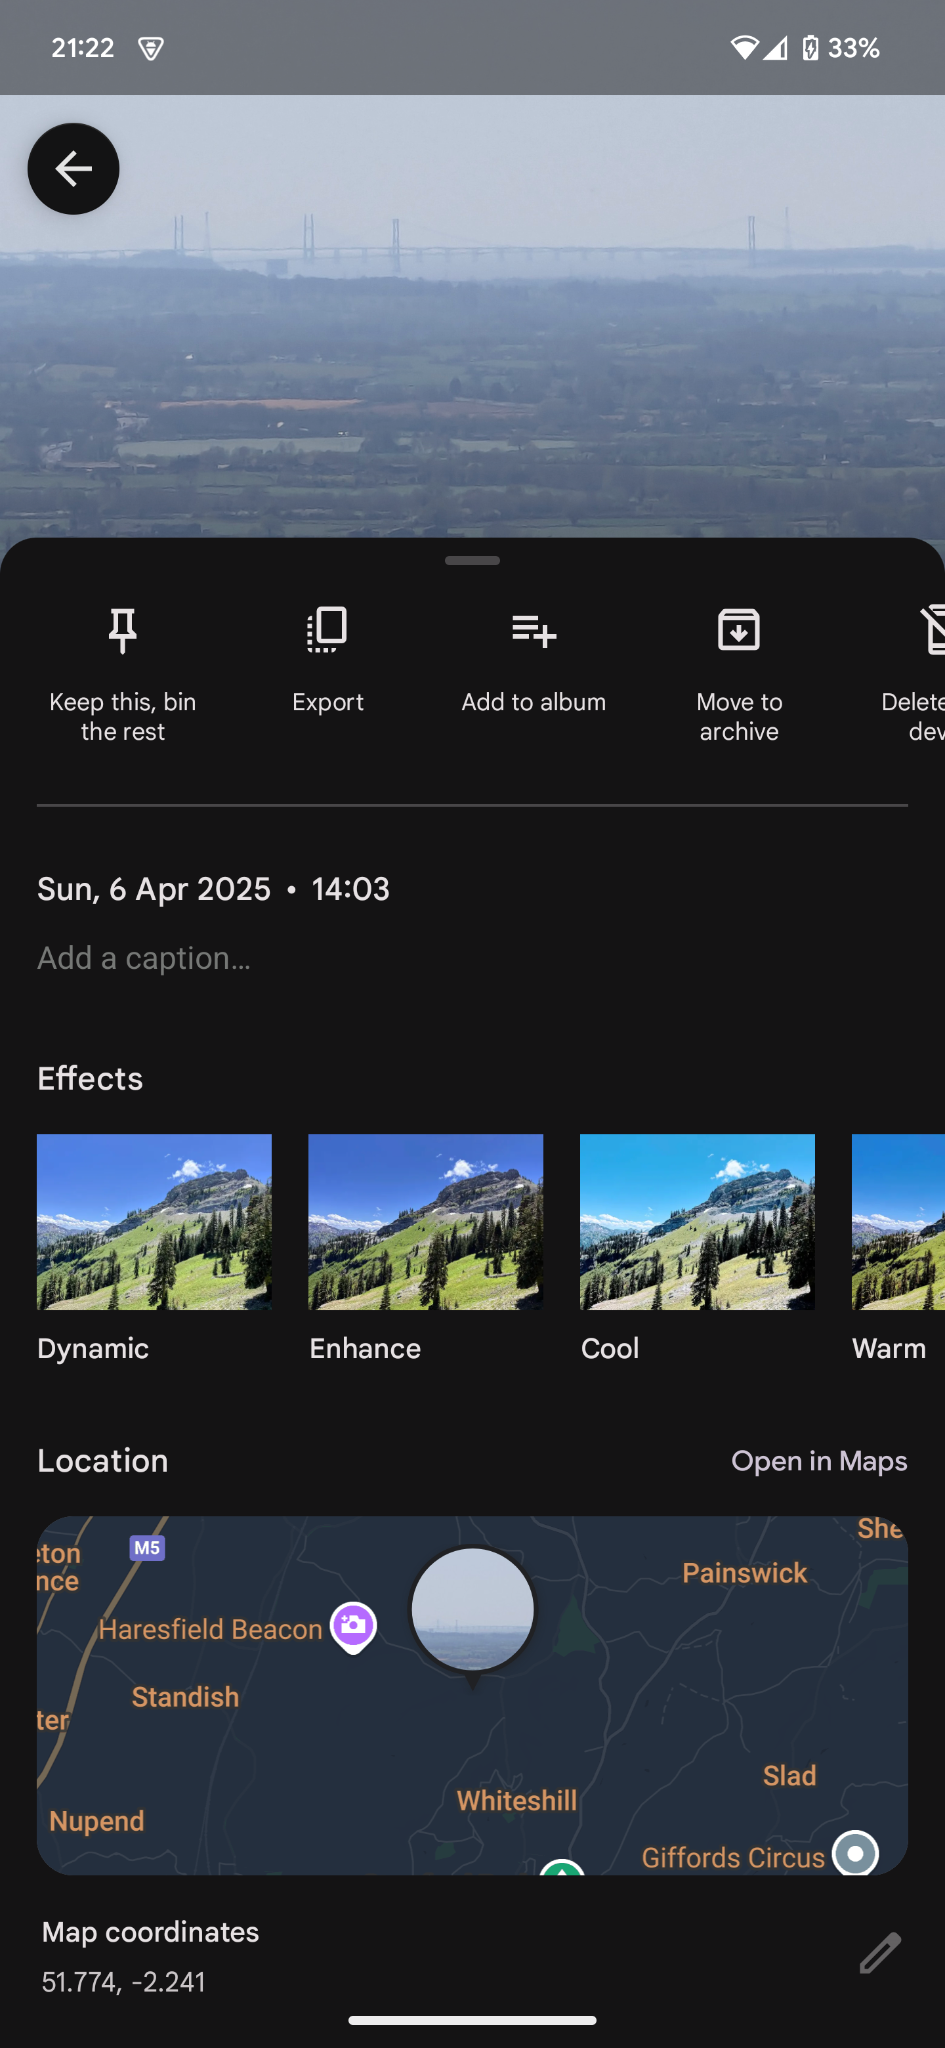Tap the Add a caption field
This screenshot has width=945, height=2048.
point(144,958)
